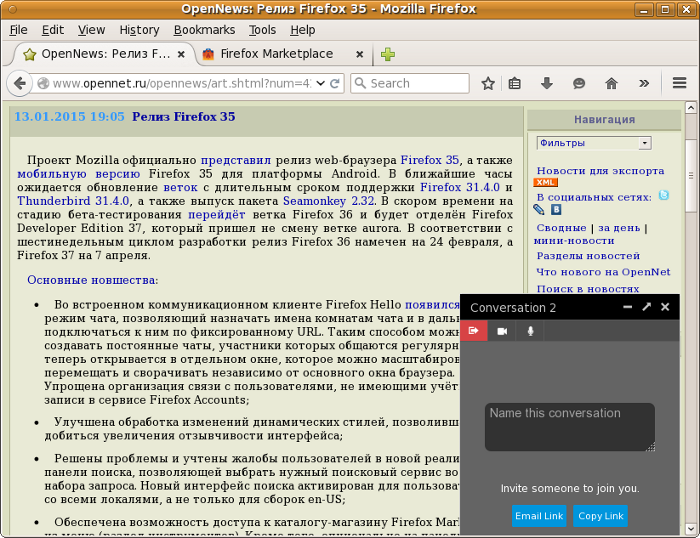Click the Name this conversation field
Viewport: 700px width, 538px height.
tap(569, 426)
